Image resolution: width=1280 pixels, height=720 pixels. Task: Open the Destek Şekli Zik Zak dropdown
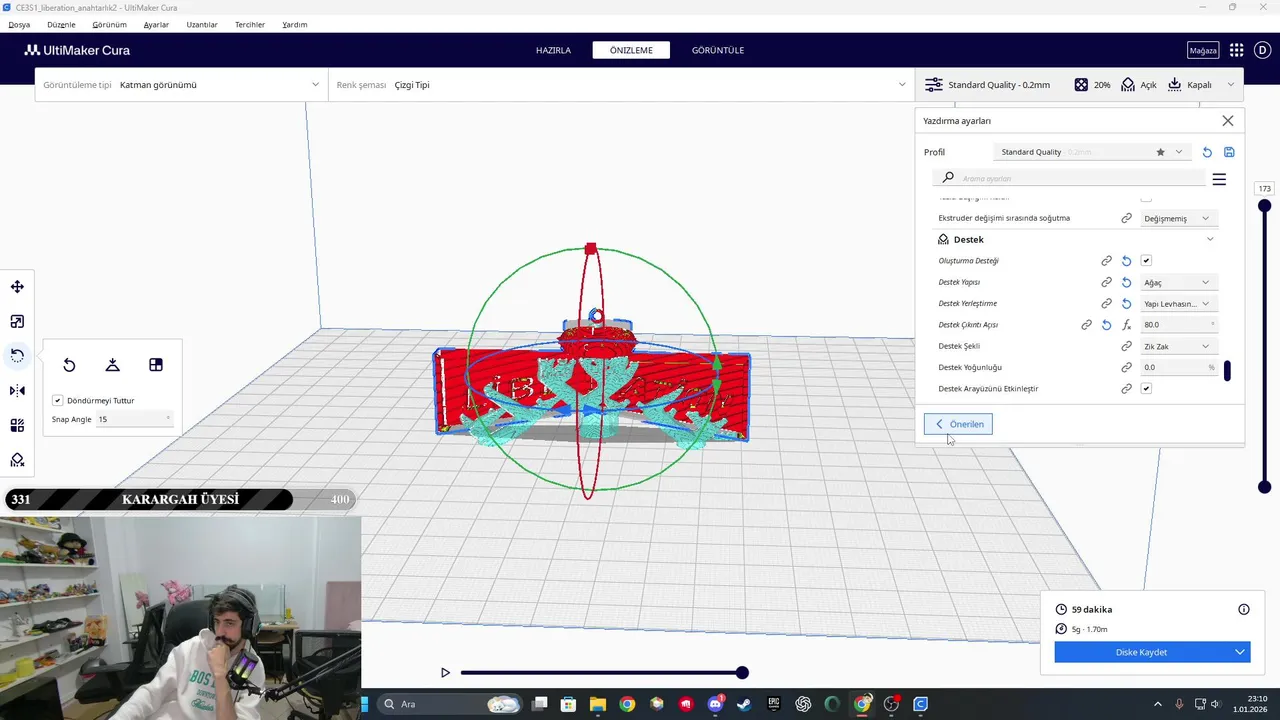[x=1179, y=346]
